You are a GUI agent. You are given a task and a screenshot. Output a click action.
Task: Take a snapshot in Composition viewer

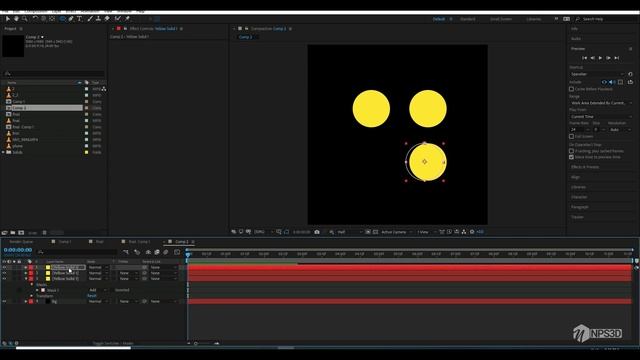(x=317, y=232)
